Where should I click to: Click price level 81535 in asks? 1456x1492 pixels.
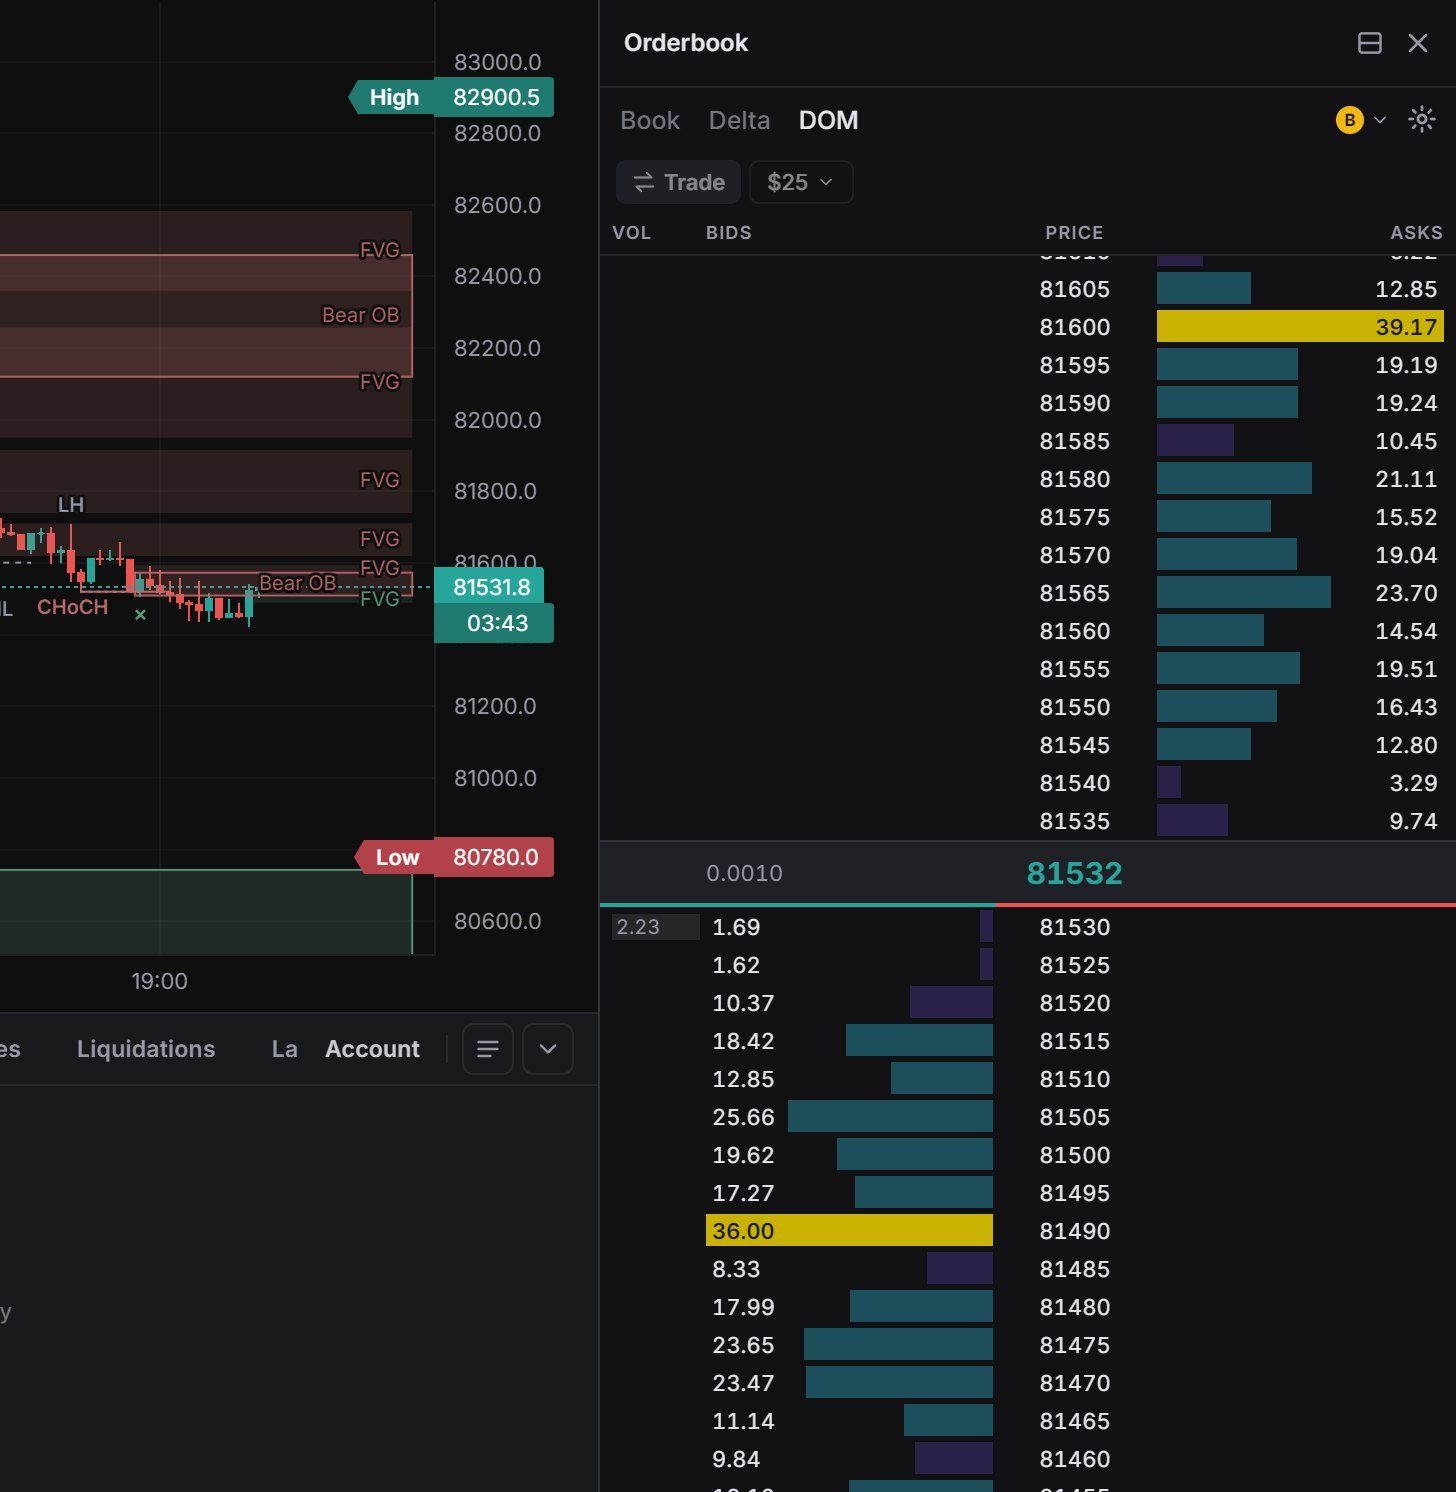pyautogui.click(x=1074, y=821)
